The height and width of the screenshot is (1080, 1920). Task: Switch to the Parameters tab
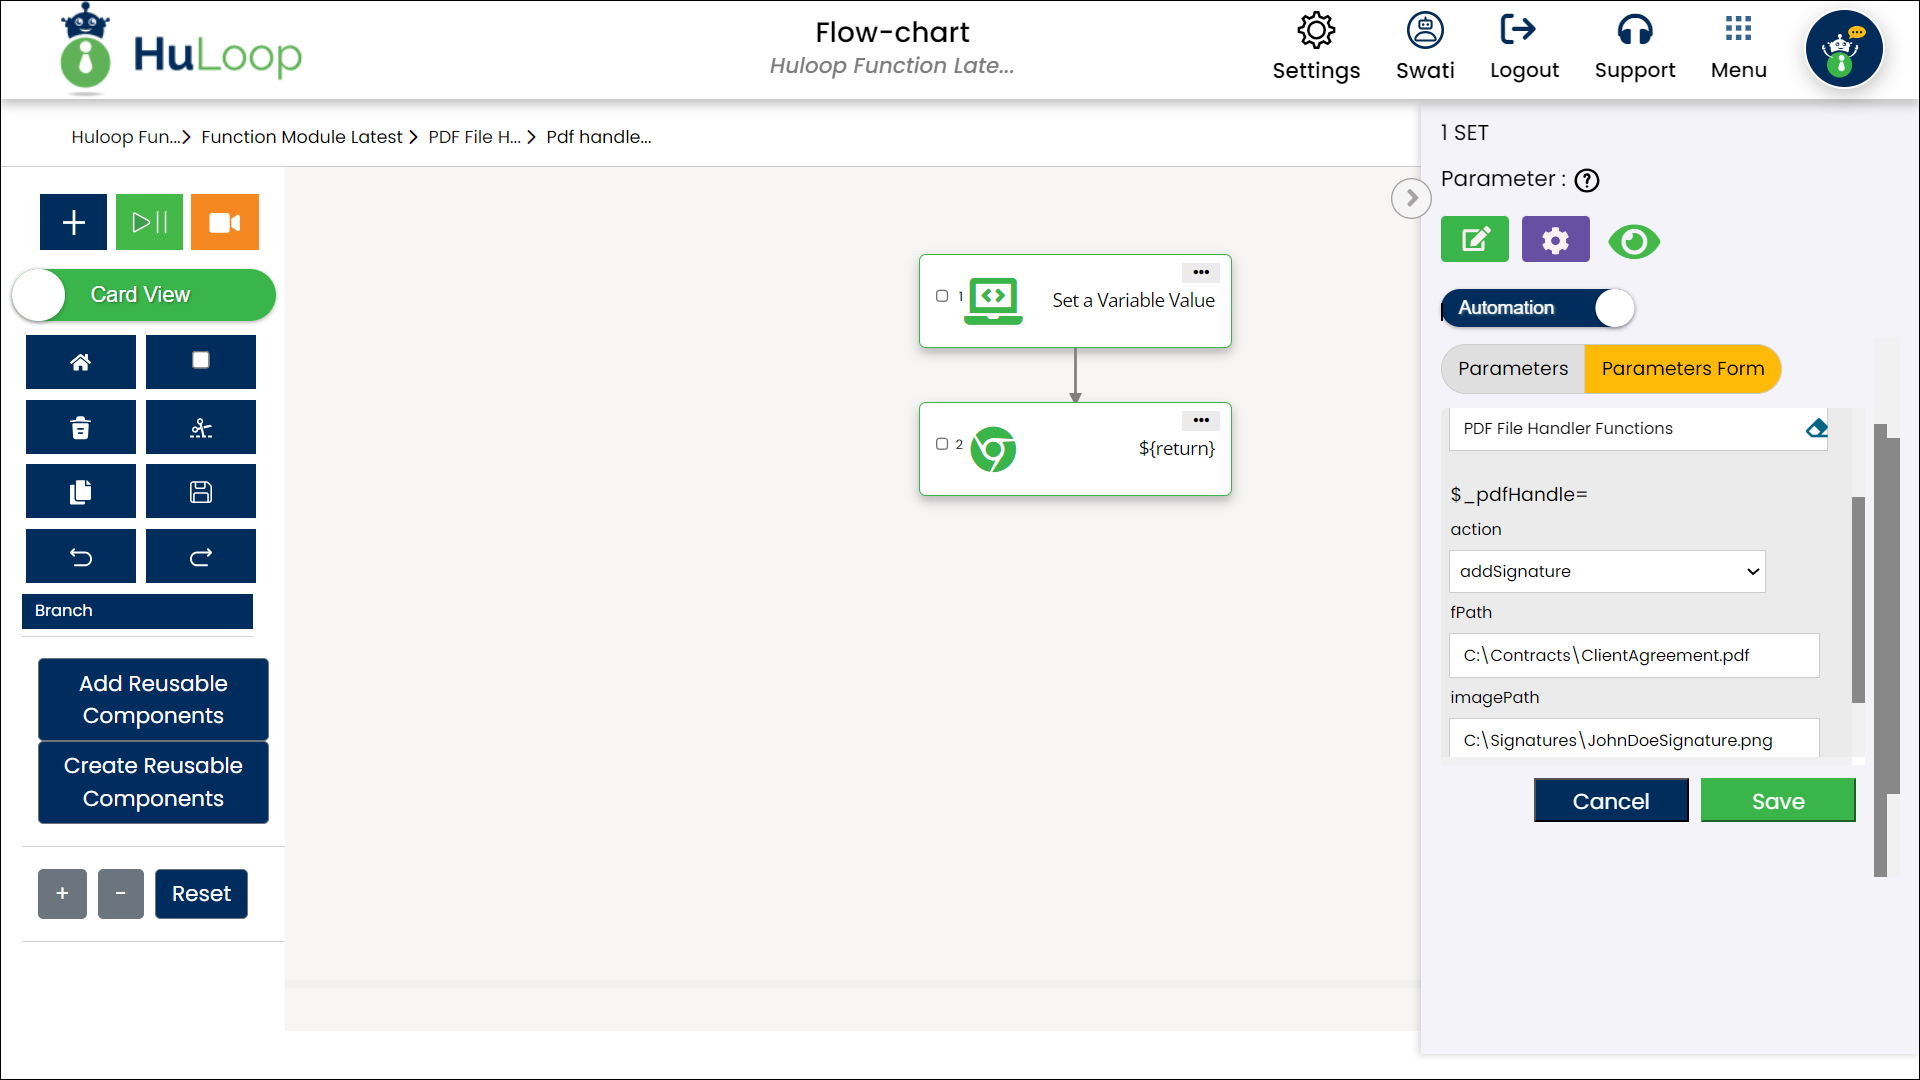tap(1513, 369)
